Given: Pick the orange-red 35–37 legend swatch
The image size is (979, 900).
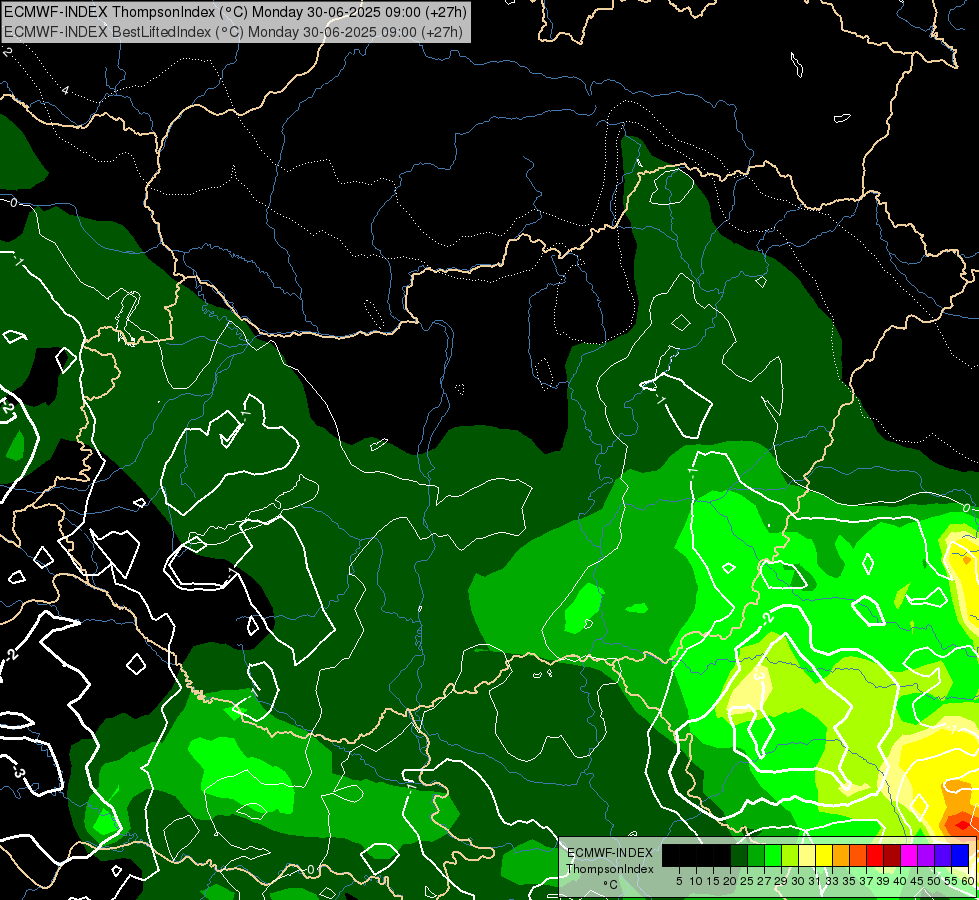Looking at the screenshot, I should (858, 855).
